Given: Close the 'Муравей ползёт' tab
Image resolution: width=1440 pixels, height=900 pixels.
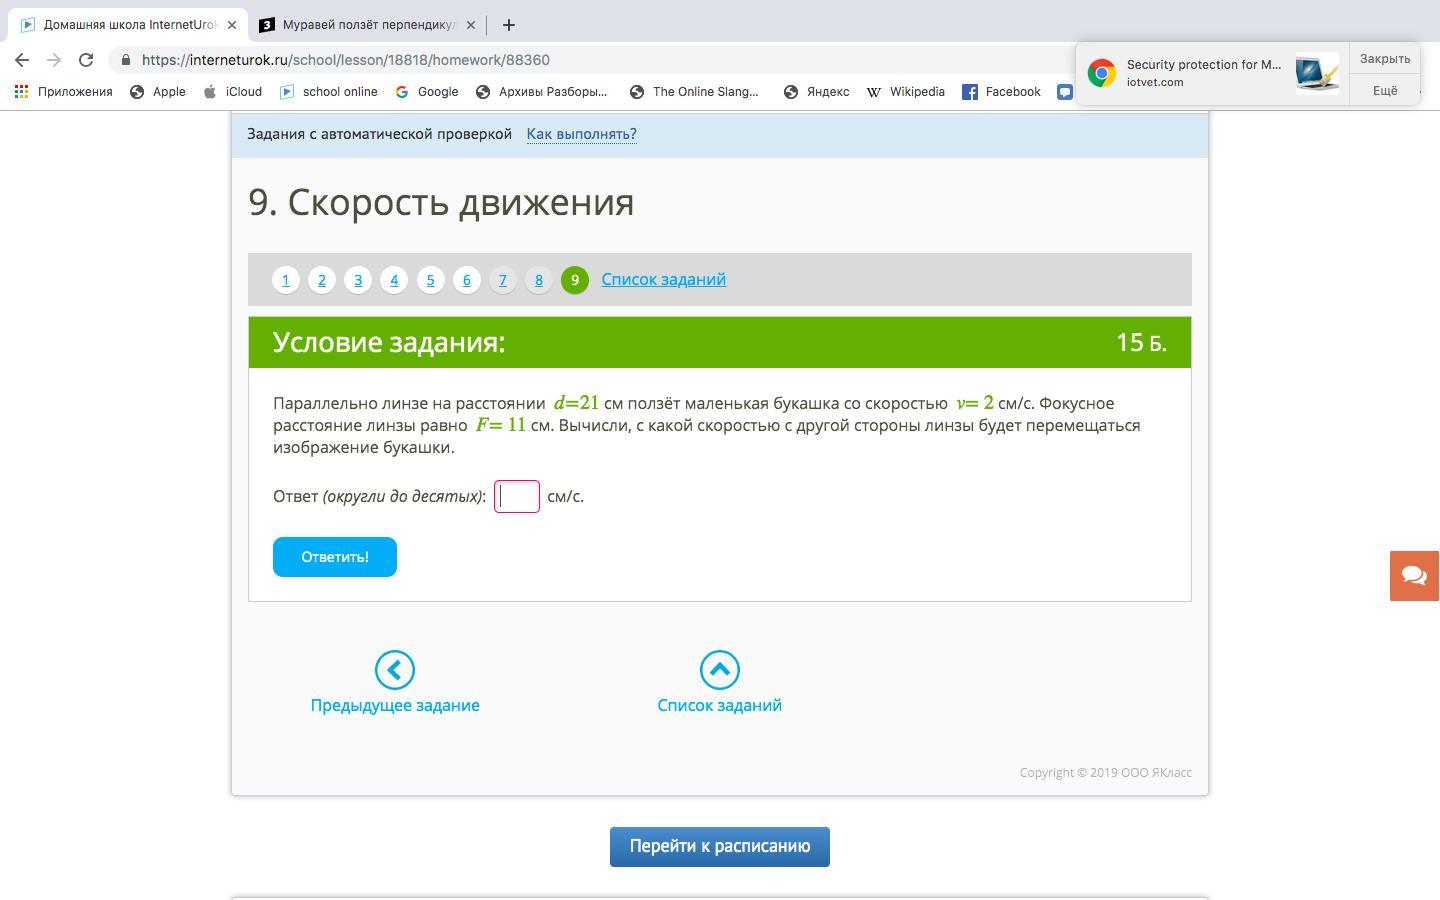Looking at the screenshot, I should (471, 25).
